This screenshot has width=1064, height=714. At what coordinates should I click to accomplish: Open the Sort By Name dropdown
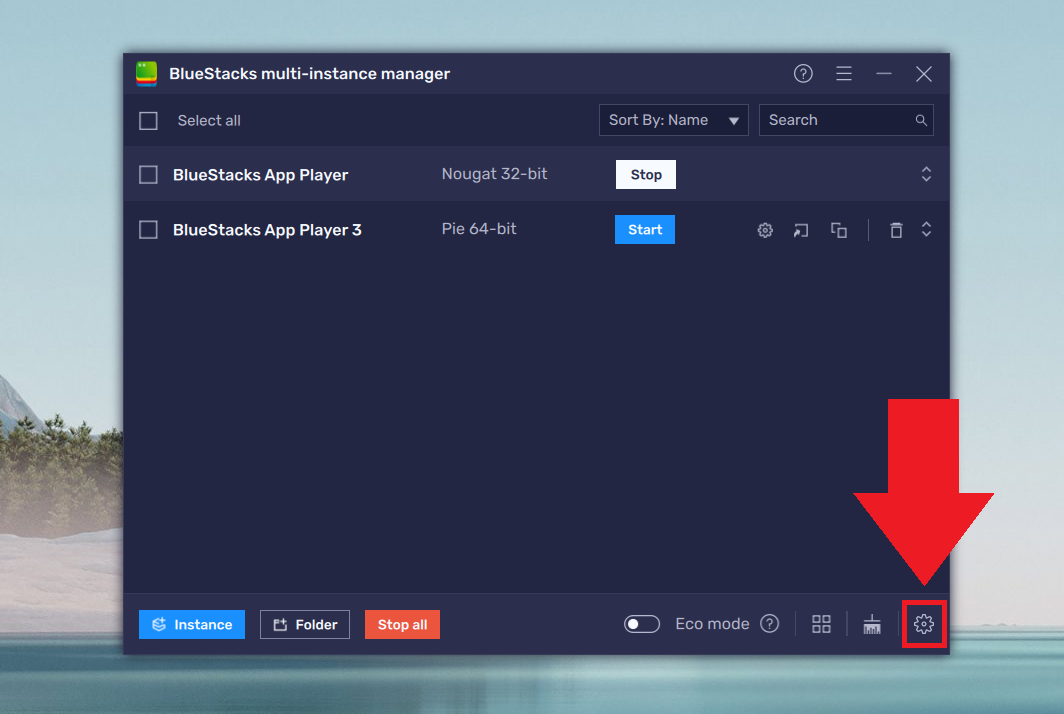pyautogui.click(x=673, y=119)
